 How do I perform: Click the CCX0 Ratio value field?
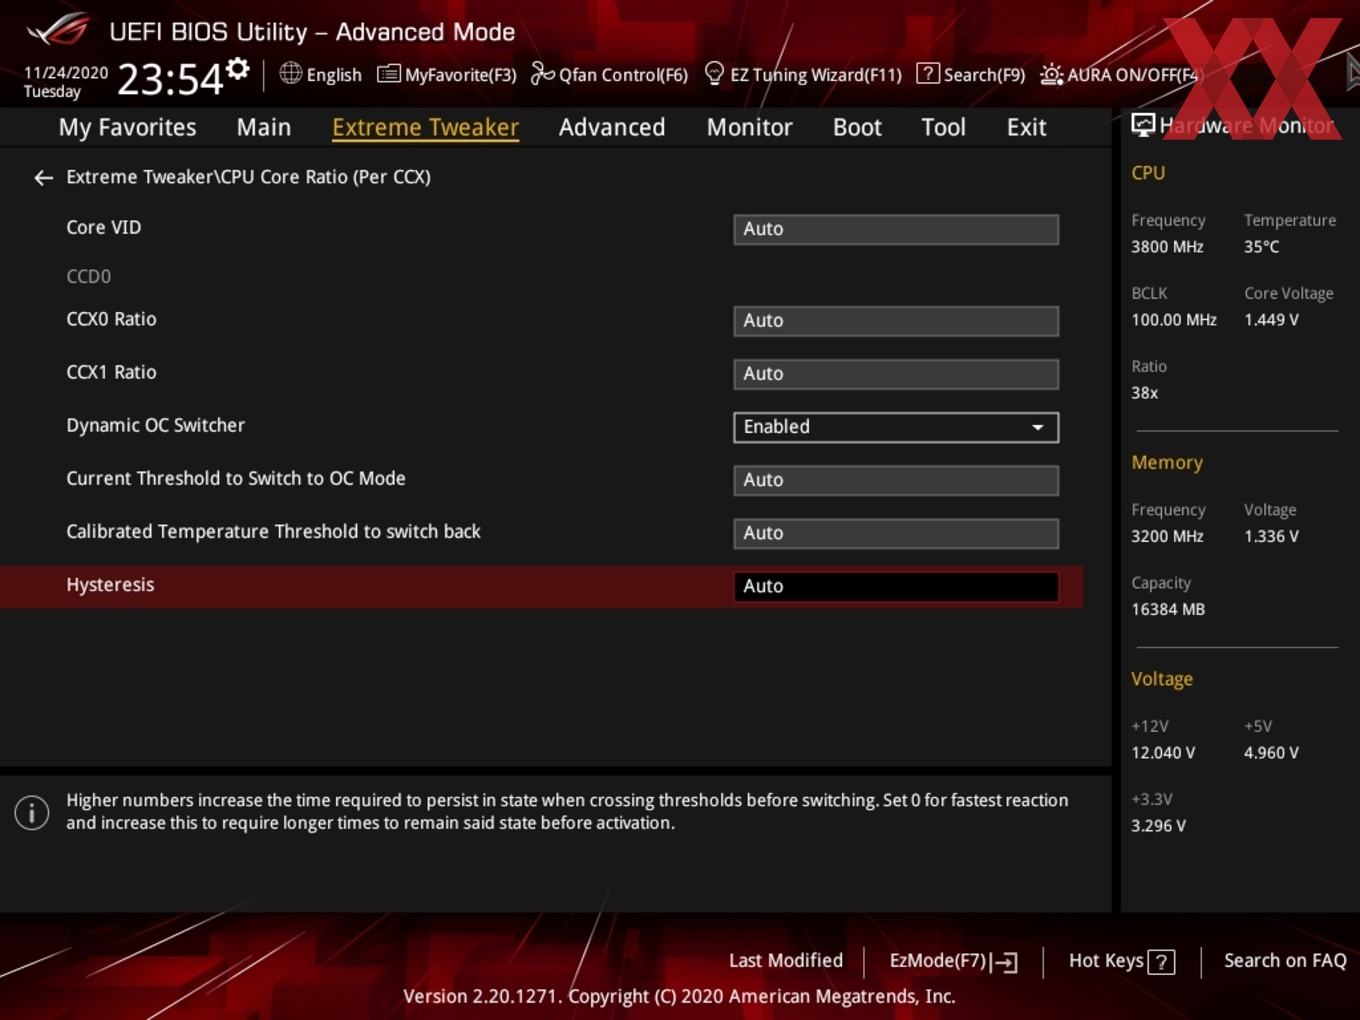(x=896, y=321)
